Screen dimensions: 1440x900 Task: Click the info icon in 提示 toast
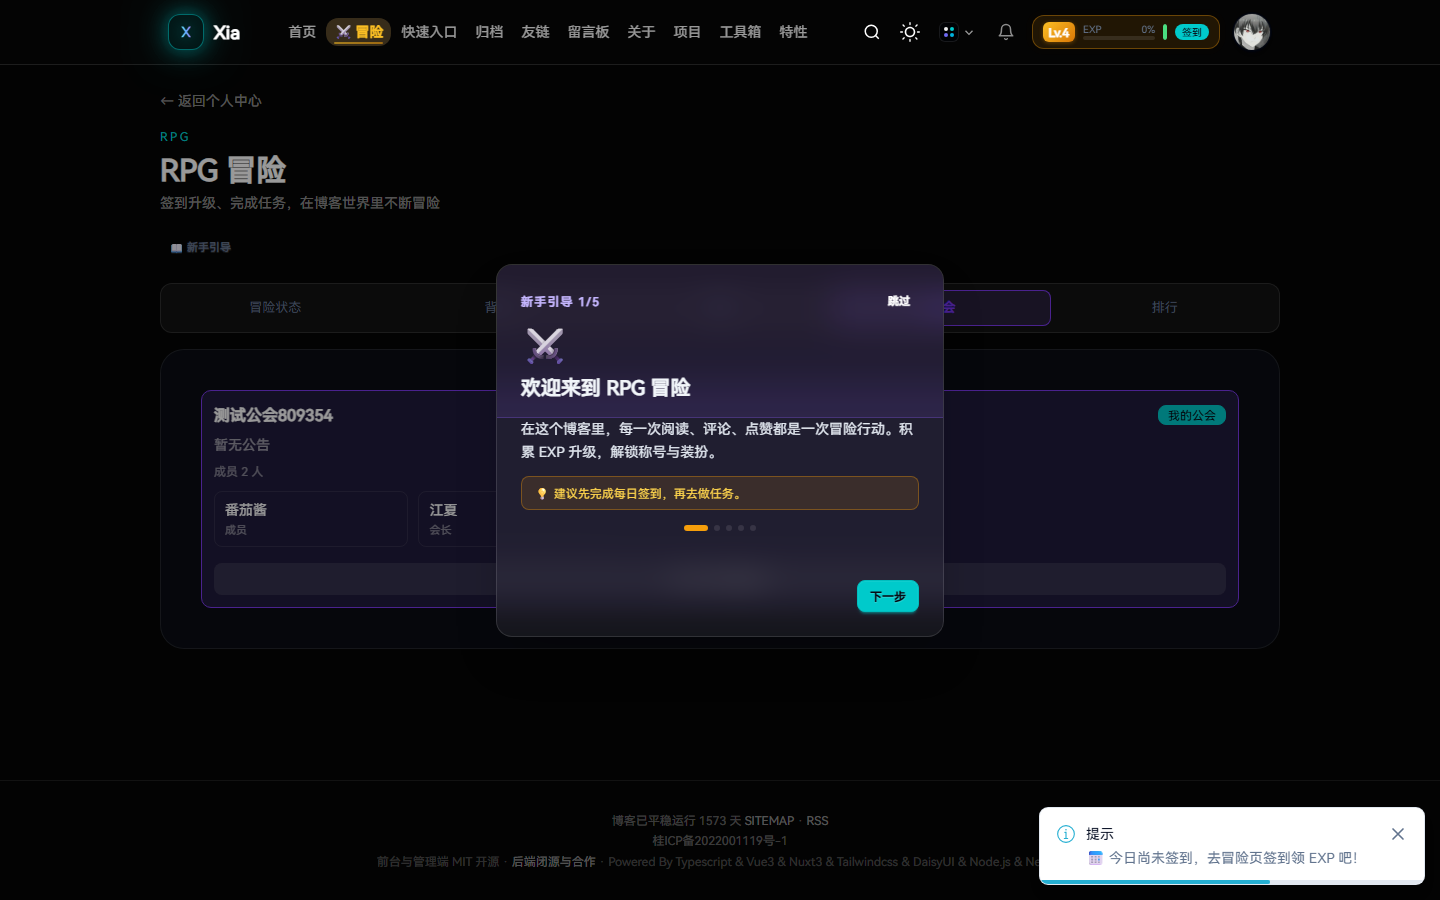pos(1066,834)
